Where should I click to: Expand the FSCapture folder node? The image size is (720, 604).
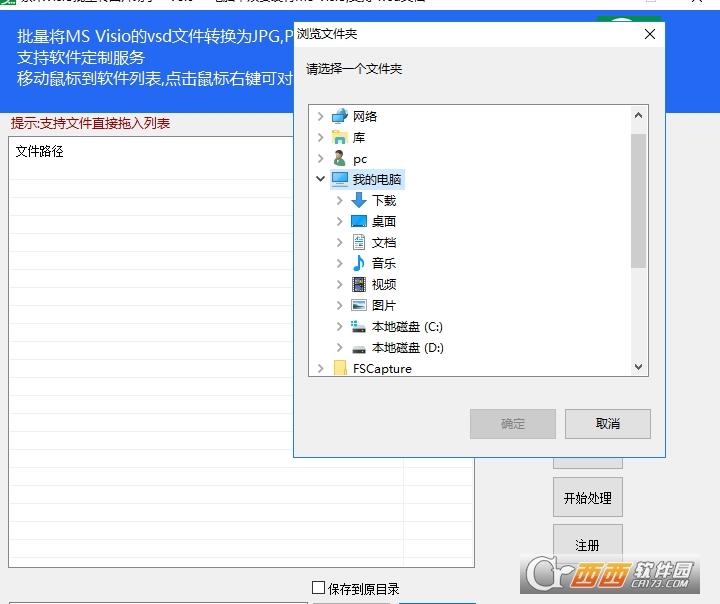[321, 368]
